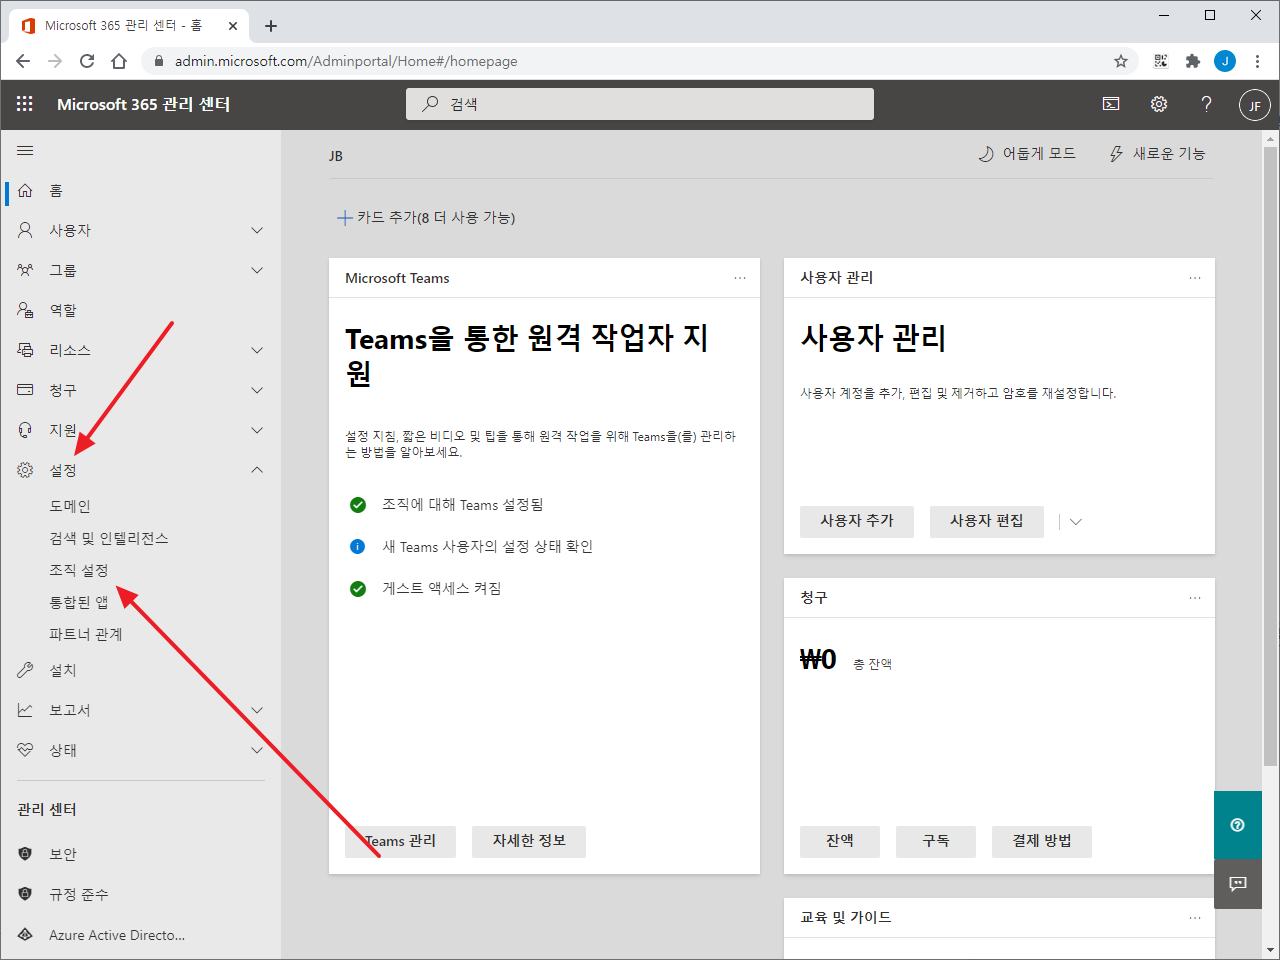Click the teal help assistant button

click(x=1238, y=825)
